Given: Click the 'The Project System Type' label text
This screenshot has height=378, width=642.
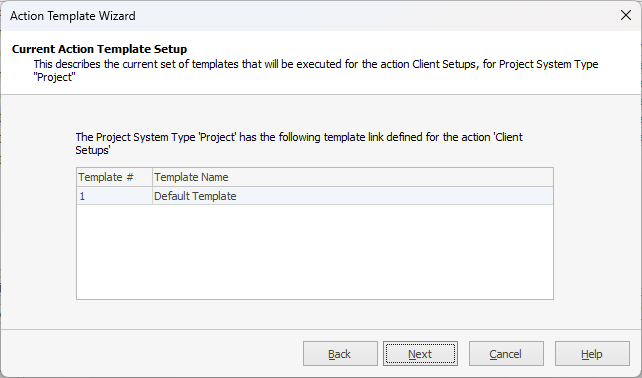Looking at the screenshot, I should coord(299,143).
